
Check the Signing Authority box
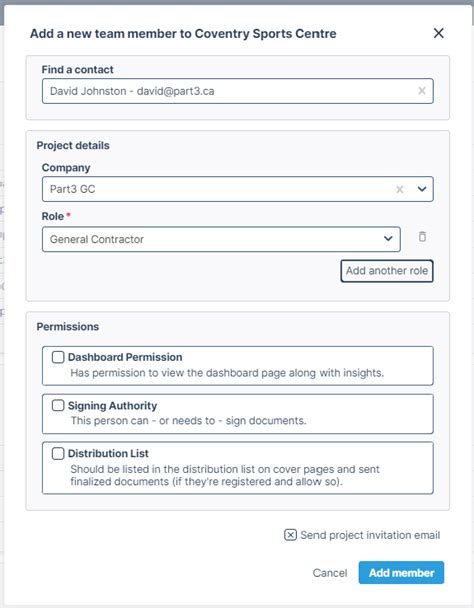[x=58, y=406]
